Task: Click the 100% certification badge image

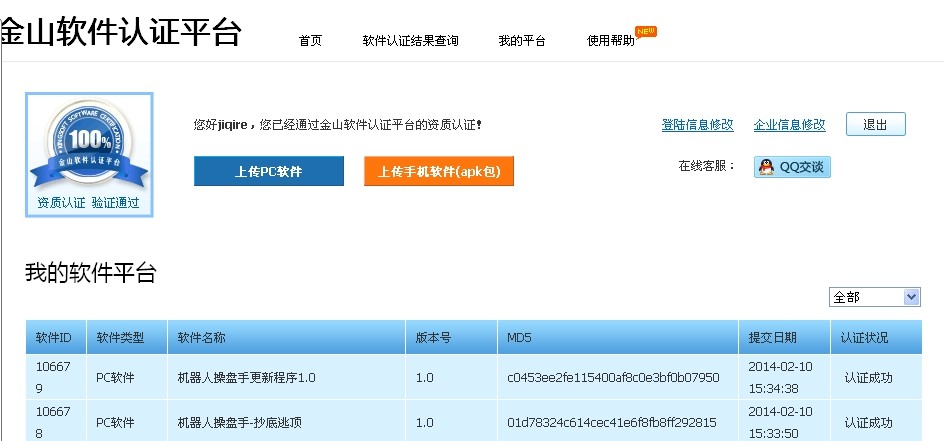Action: click(89, 143)
